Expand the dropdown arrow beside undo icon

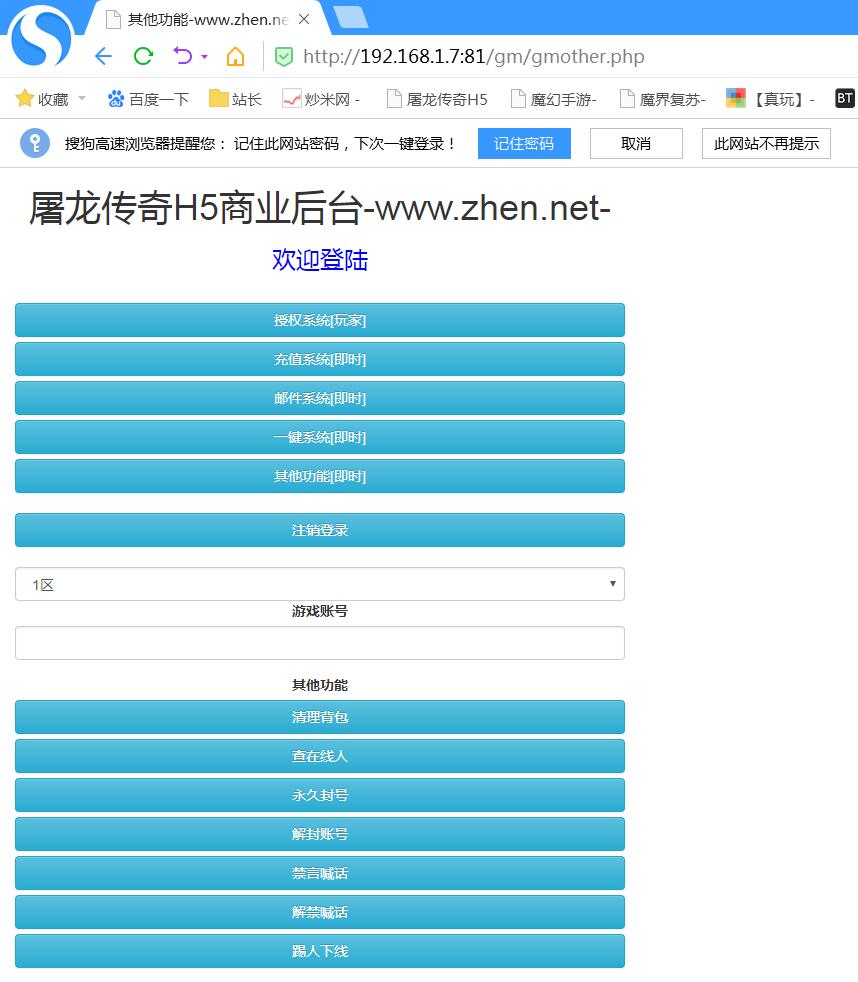tap(205, 57)
